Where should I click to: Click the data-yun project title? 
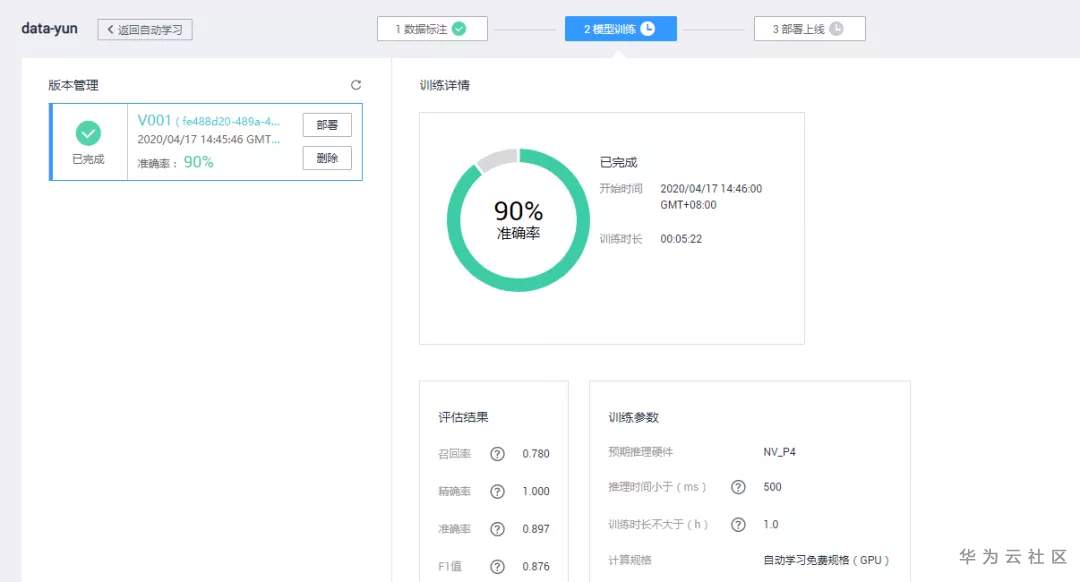(x=49, y=28)
